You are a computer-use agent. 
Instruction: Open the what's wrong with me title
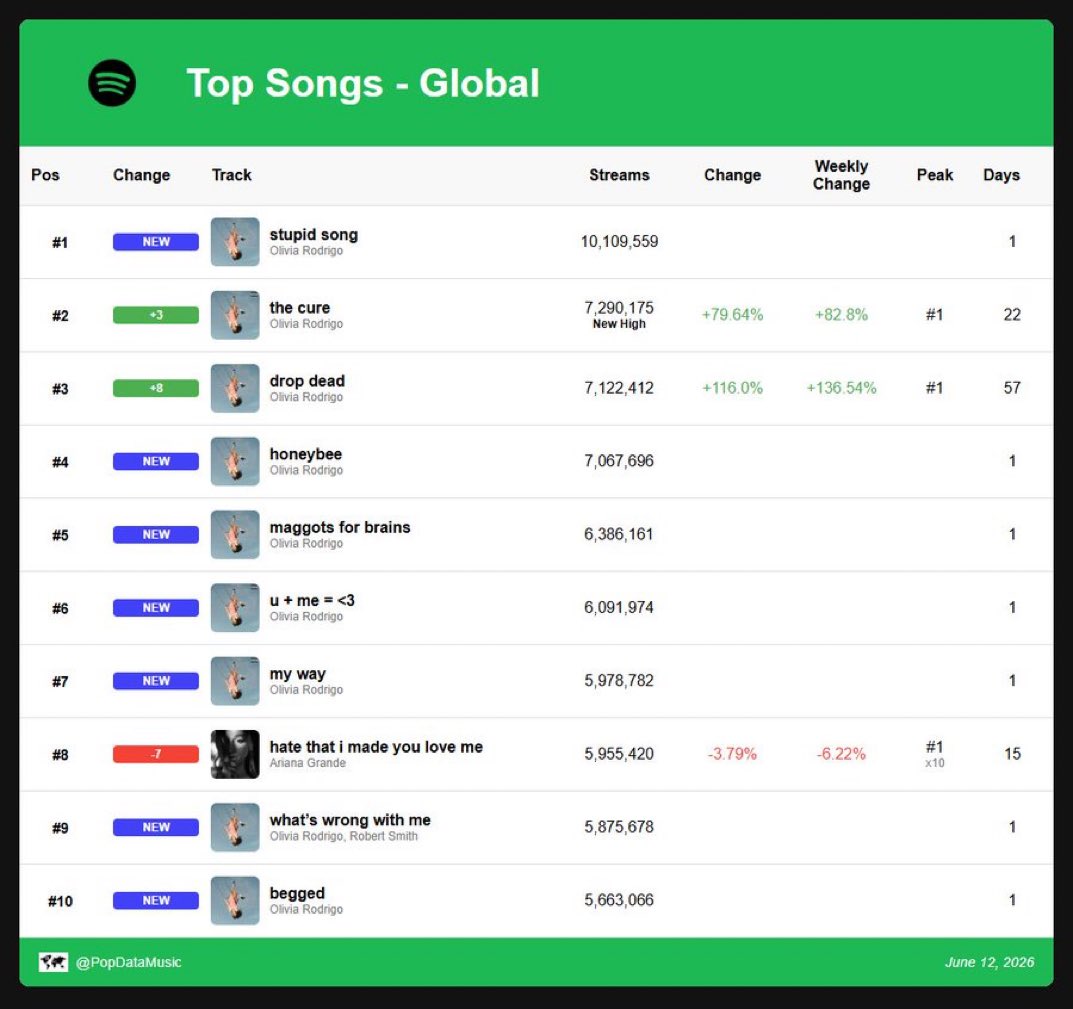(x=350, y=821)
